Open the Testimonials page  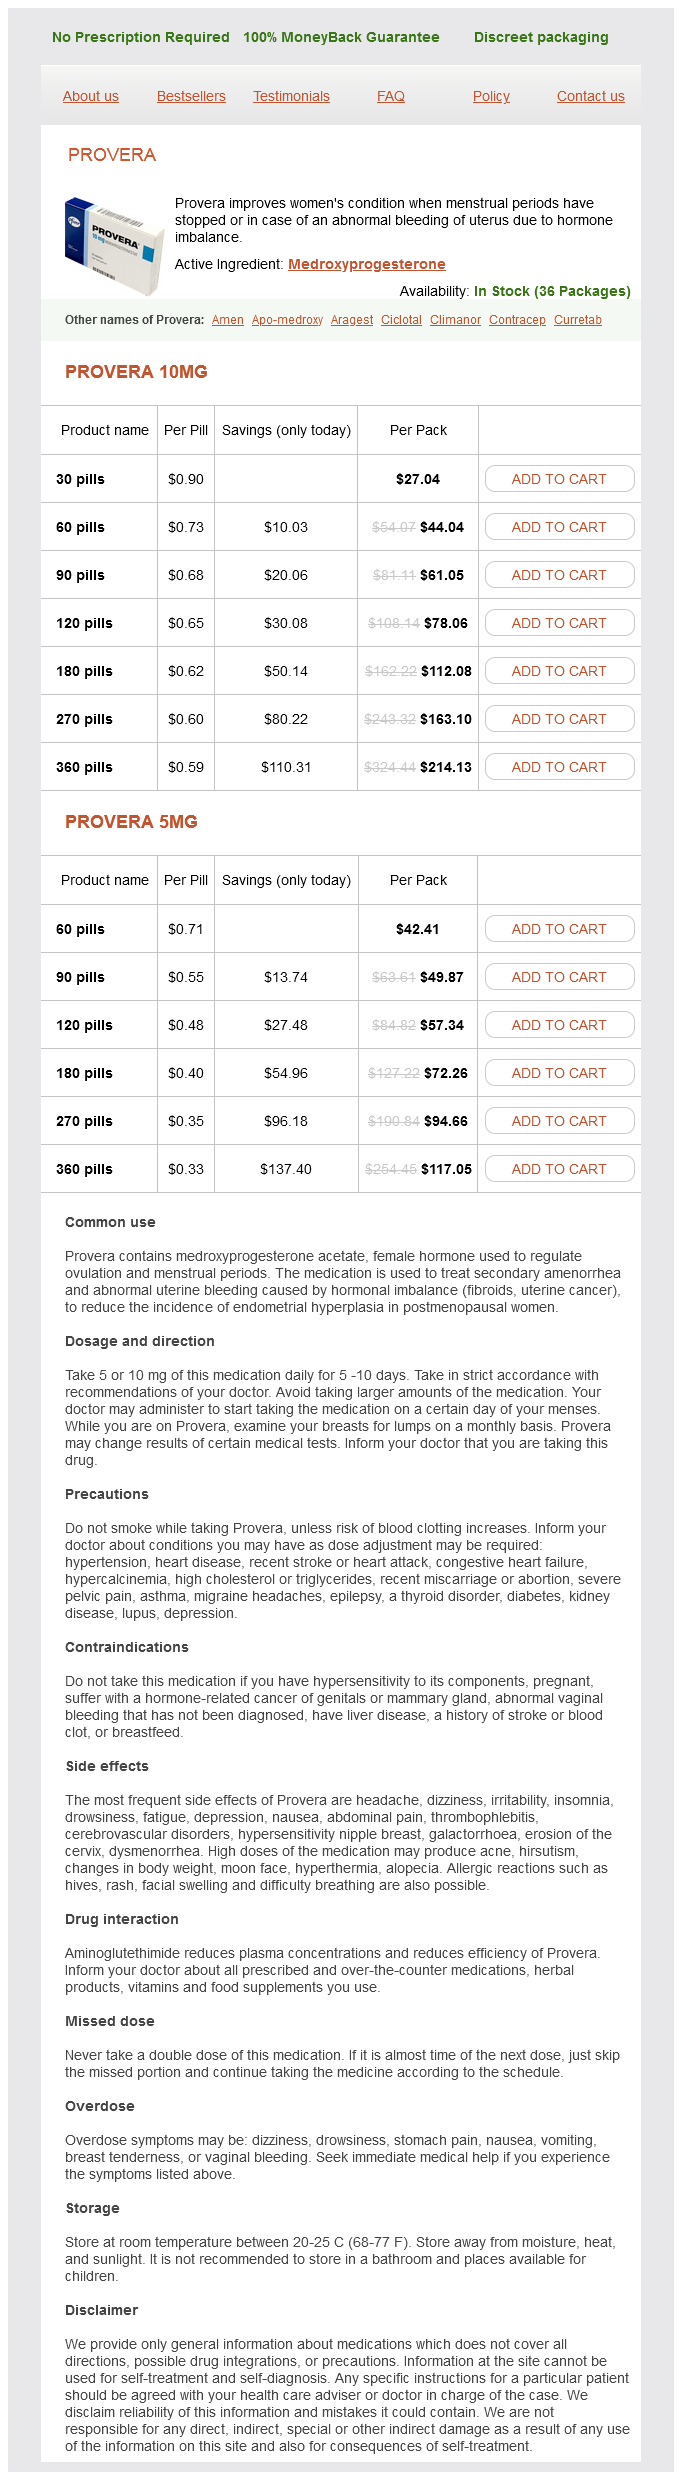(x=291, y=96)
